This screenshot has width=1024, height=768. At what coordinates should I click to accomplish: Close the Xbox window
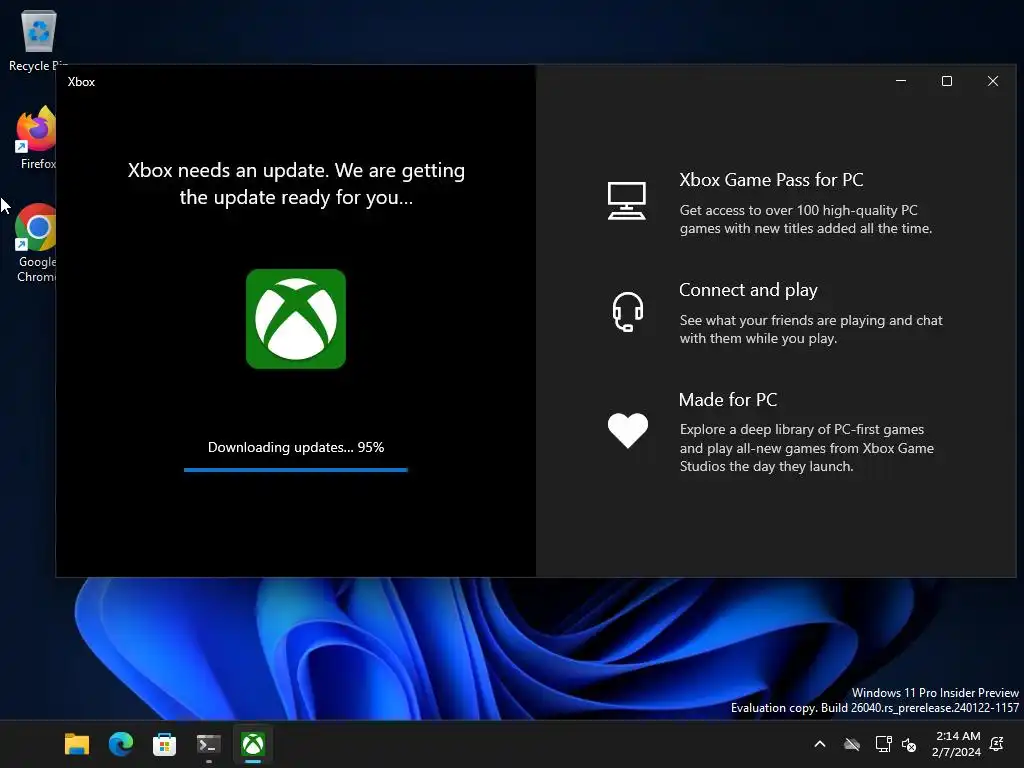coord(993,81)
